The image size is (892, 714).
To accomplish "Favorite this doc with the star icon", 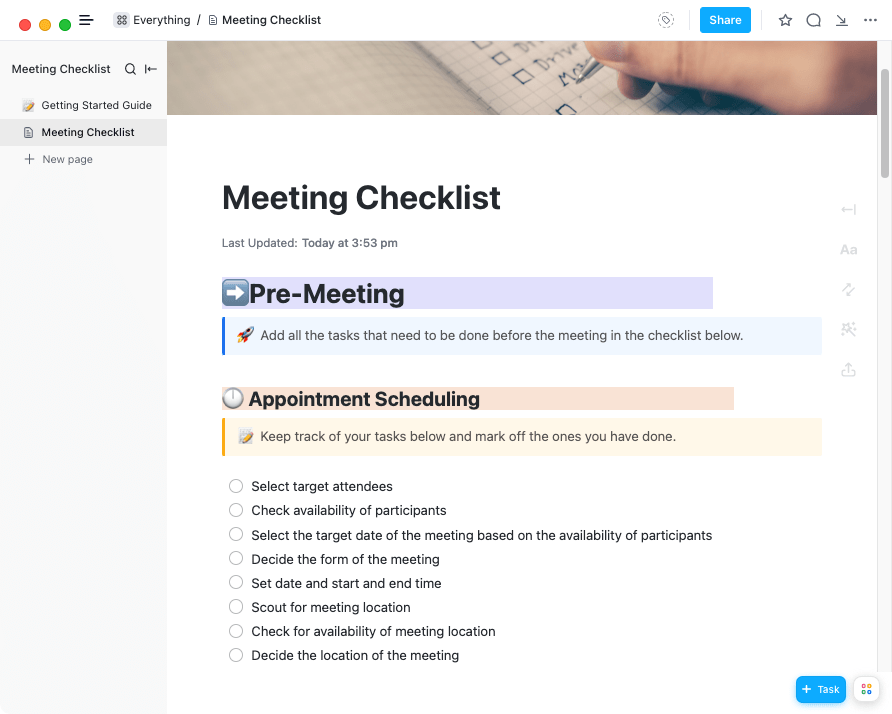I will 785,20.
